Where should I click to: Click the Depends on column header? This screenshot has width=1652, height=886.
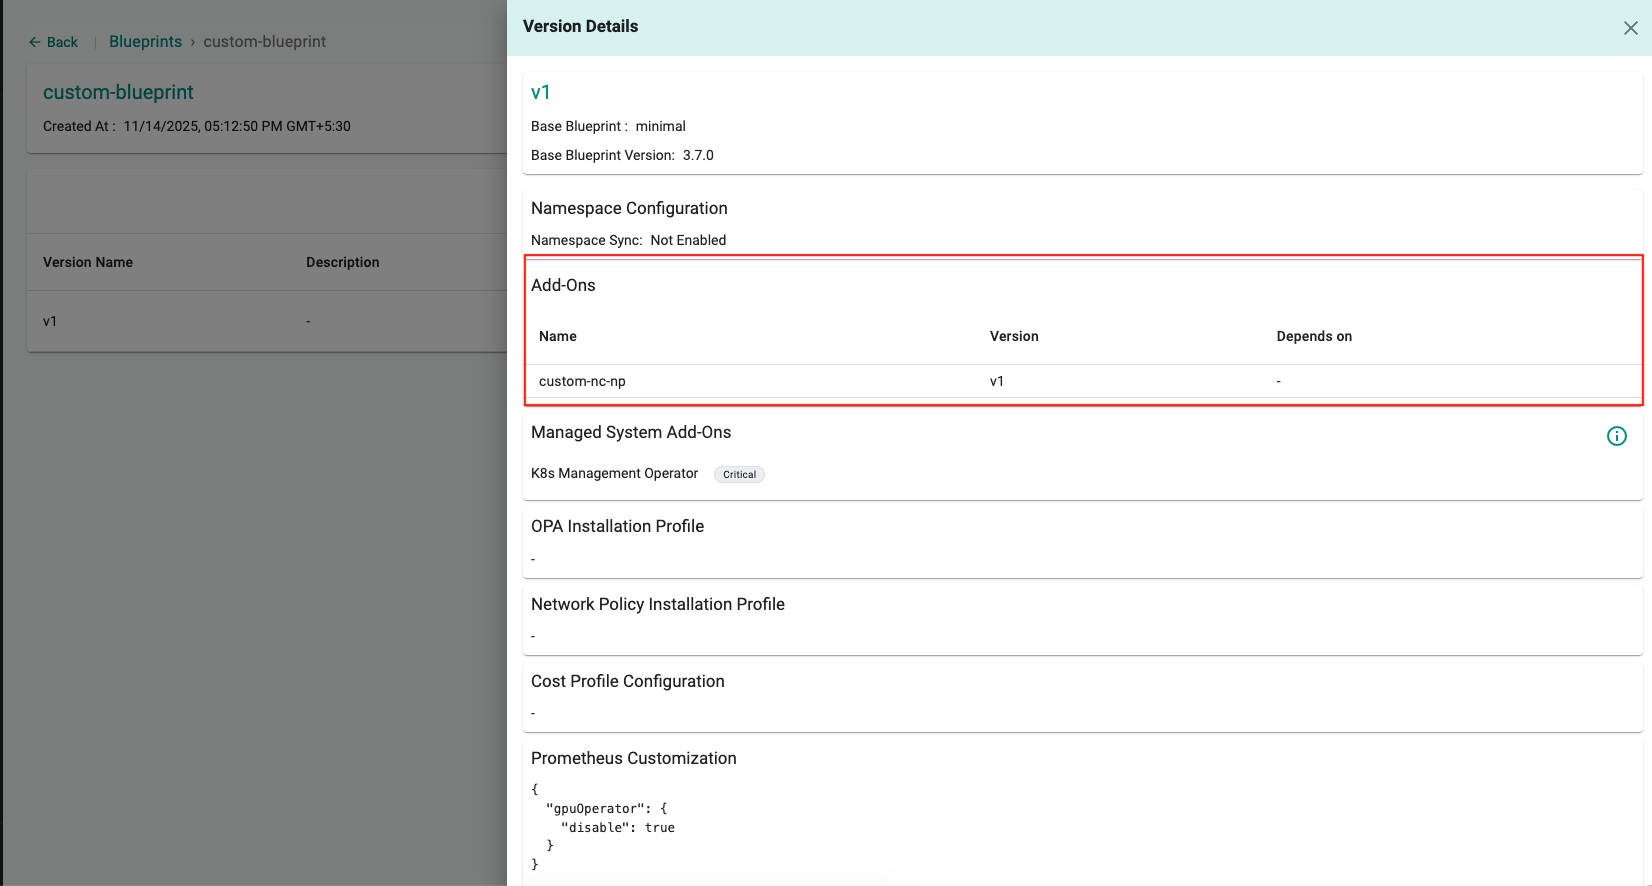1313,336
